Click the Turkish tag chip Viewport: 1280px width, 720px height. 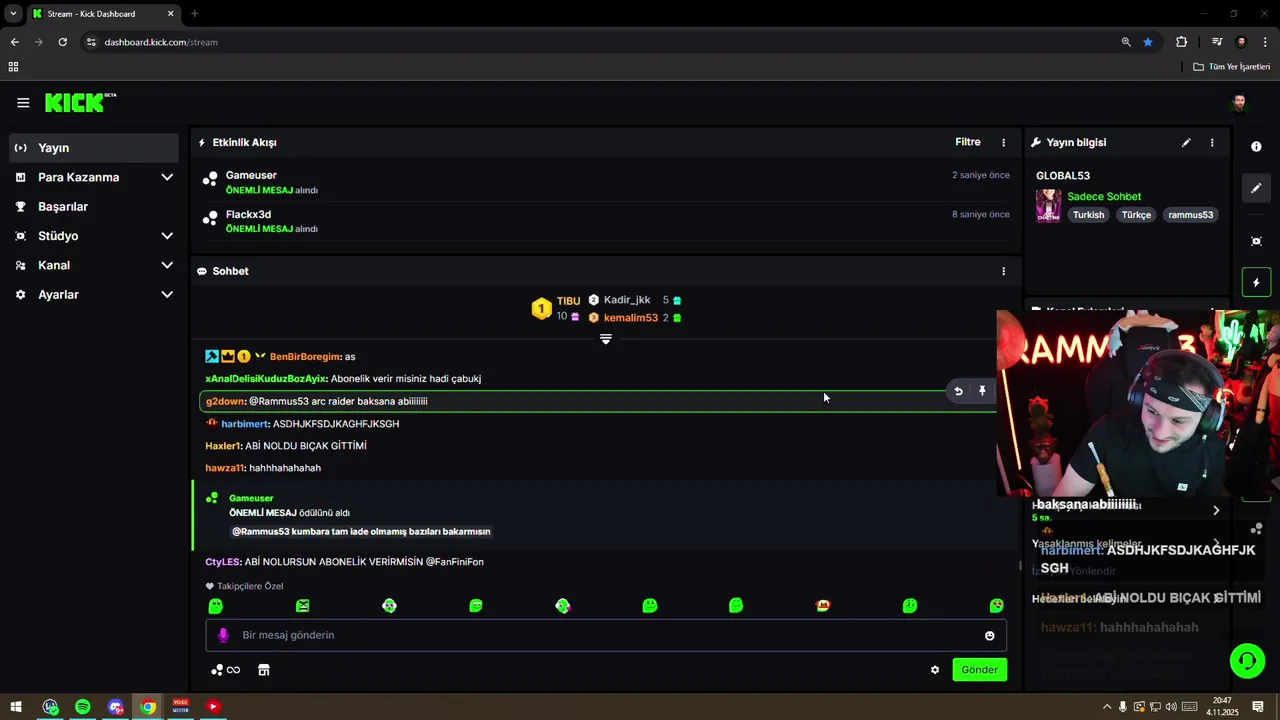[x=1089, y=215]
